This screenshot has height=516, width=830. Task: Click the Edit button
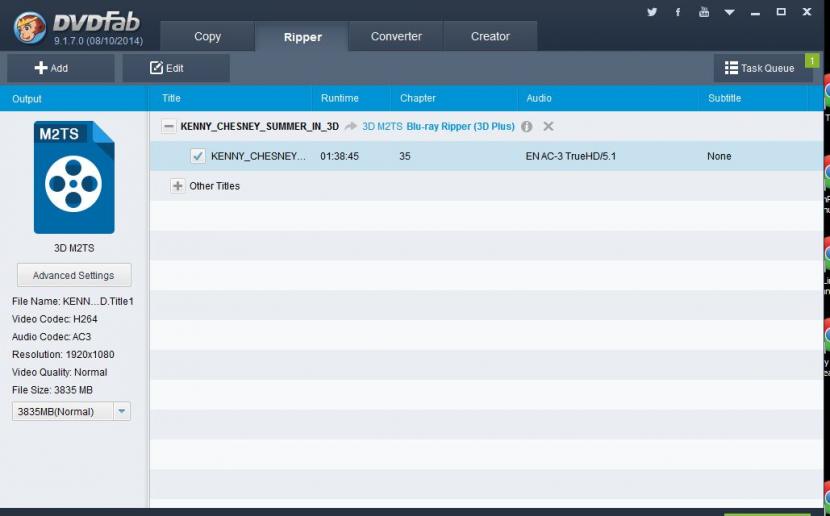coord(176,68)
